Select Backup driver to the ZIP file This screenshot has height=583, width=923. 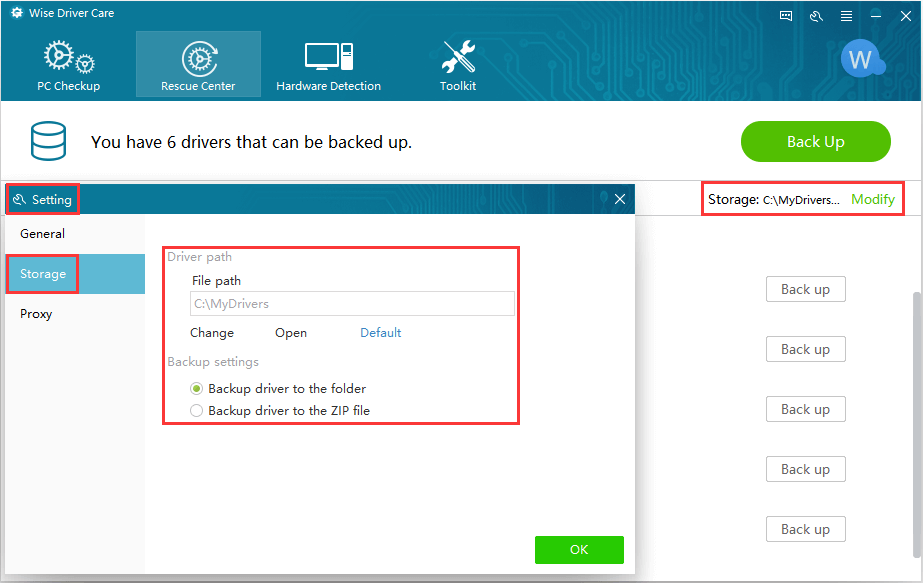(x=280, y=410)
